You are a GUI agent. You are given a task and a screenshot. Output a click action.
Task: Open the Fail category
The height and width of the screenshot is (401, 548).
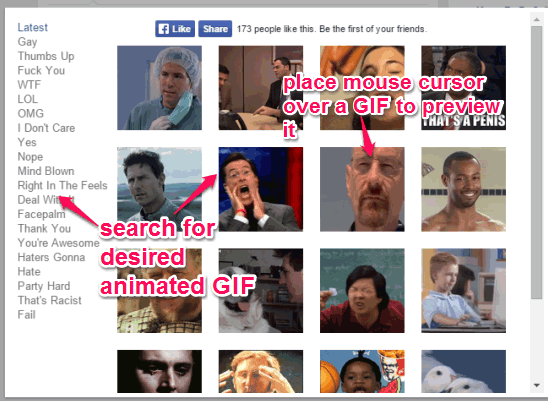click(x=27, y=315)
